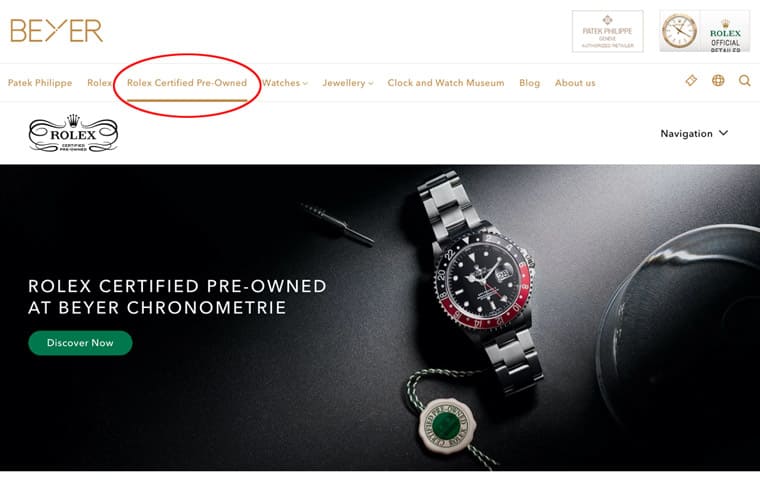Expand the Navigation dropdown
The width and height of the screenshot is (760, 502).
click(x=694, y=133)
